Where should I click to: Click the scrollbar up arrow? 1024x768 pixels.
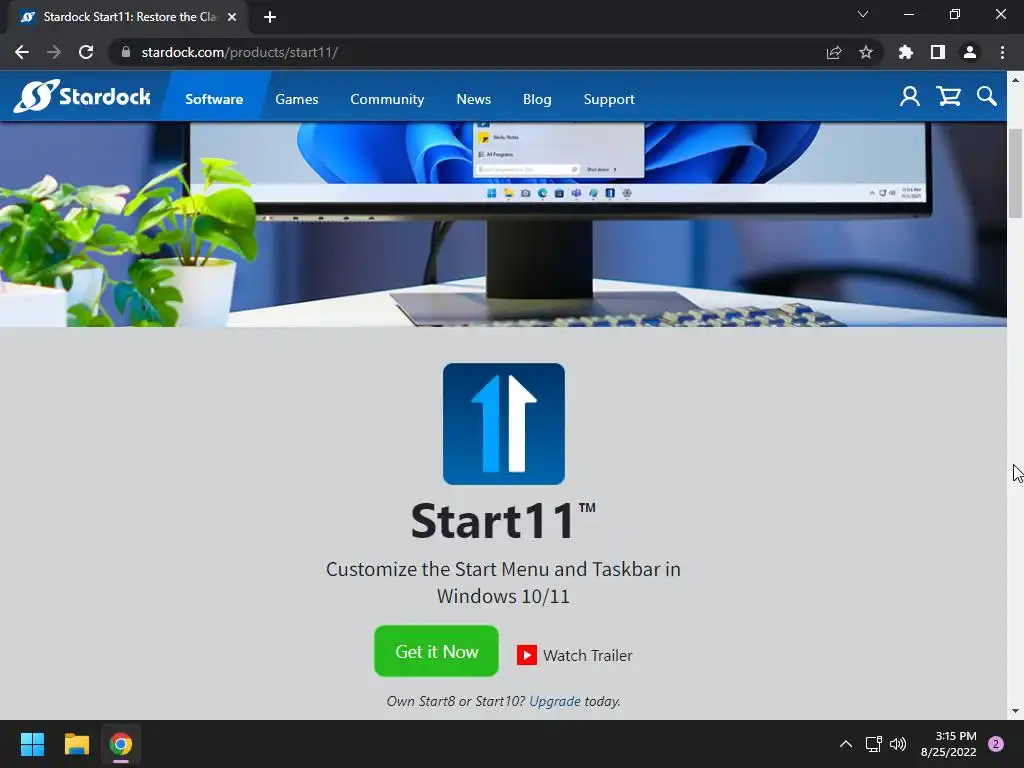[x=1016, y=80]
